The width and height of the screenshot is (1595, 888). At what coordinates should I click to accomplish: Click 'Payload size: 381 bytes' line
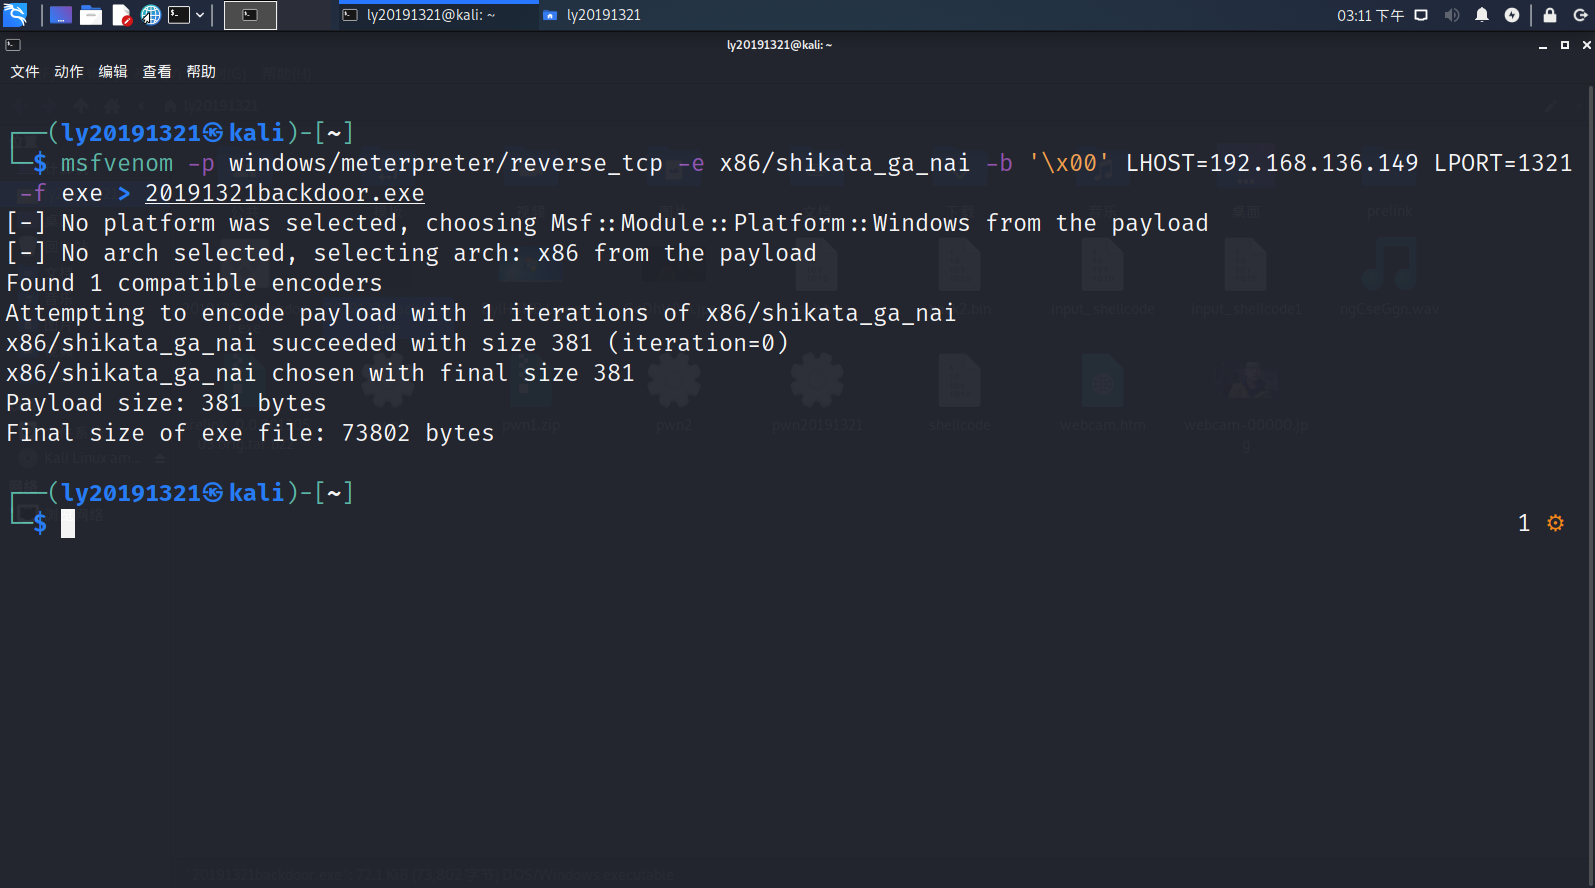tap(166, 403)
